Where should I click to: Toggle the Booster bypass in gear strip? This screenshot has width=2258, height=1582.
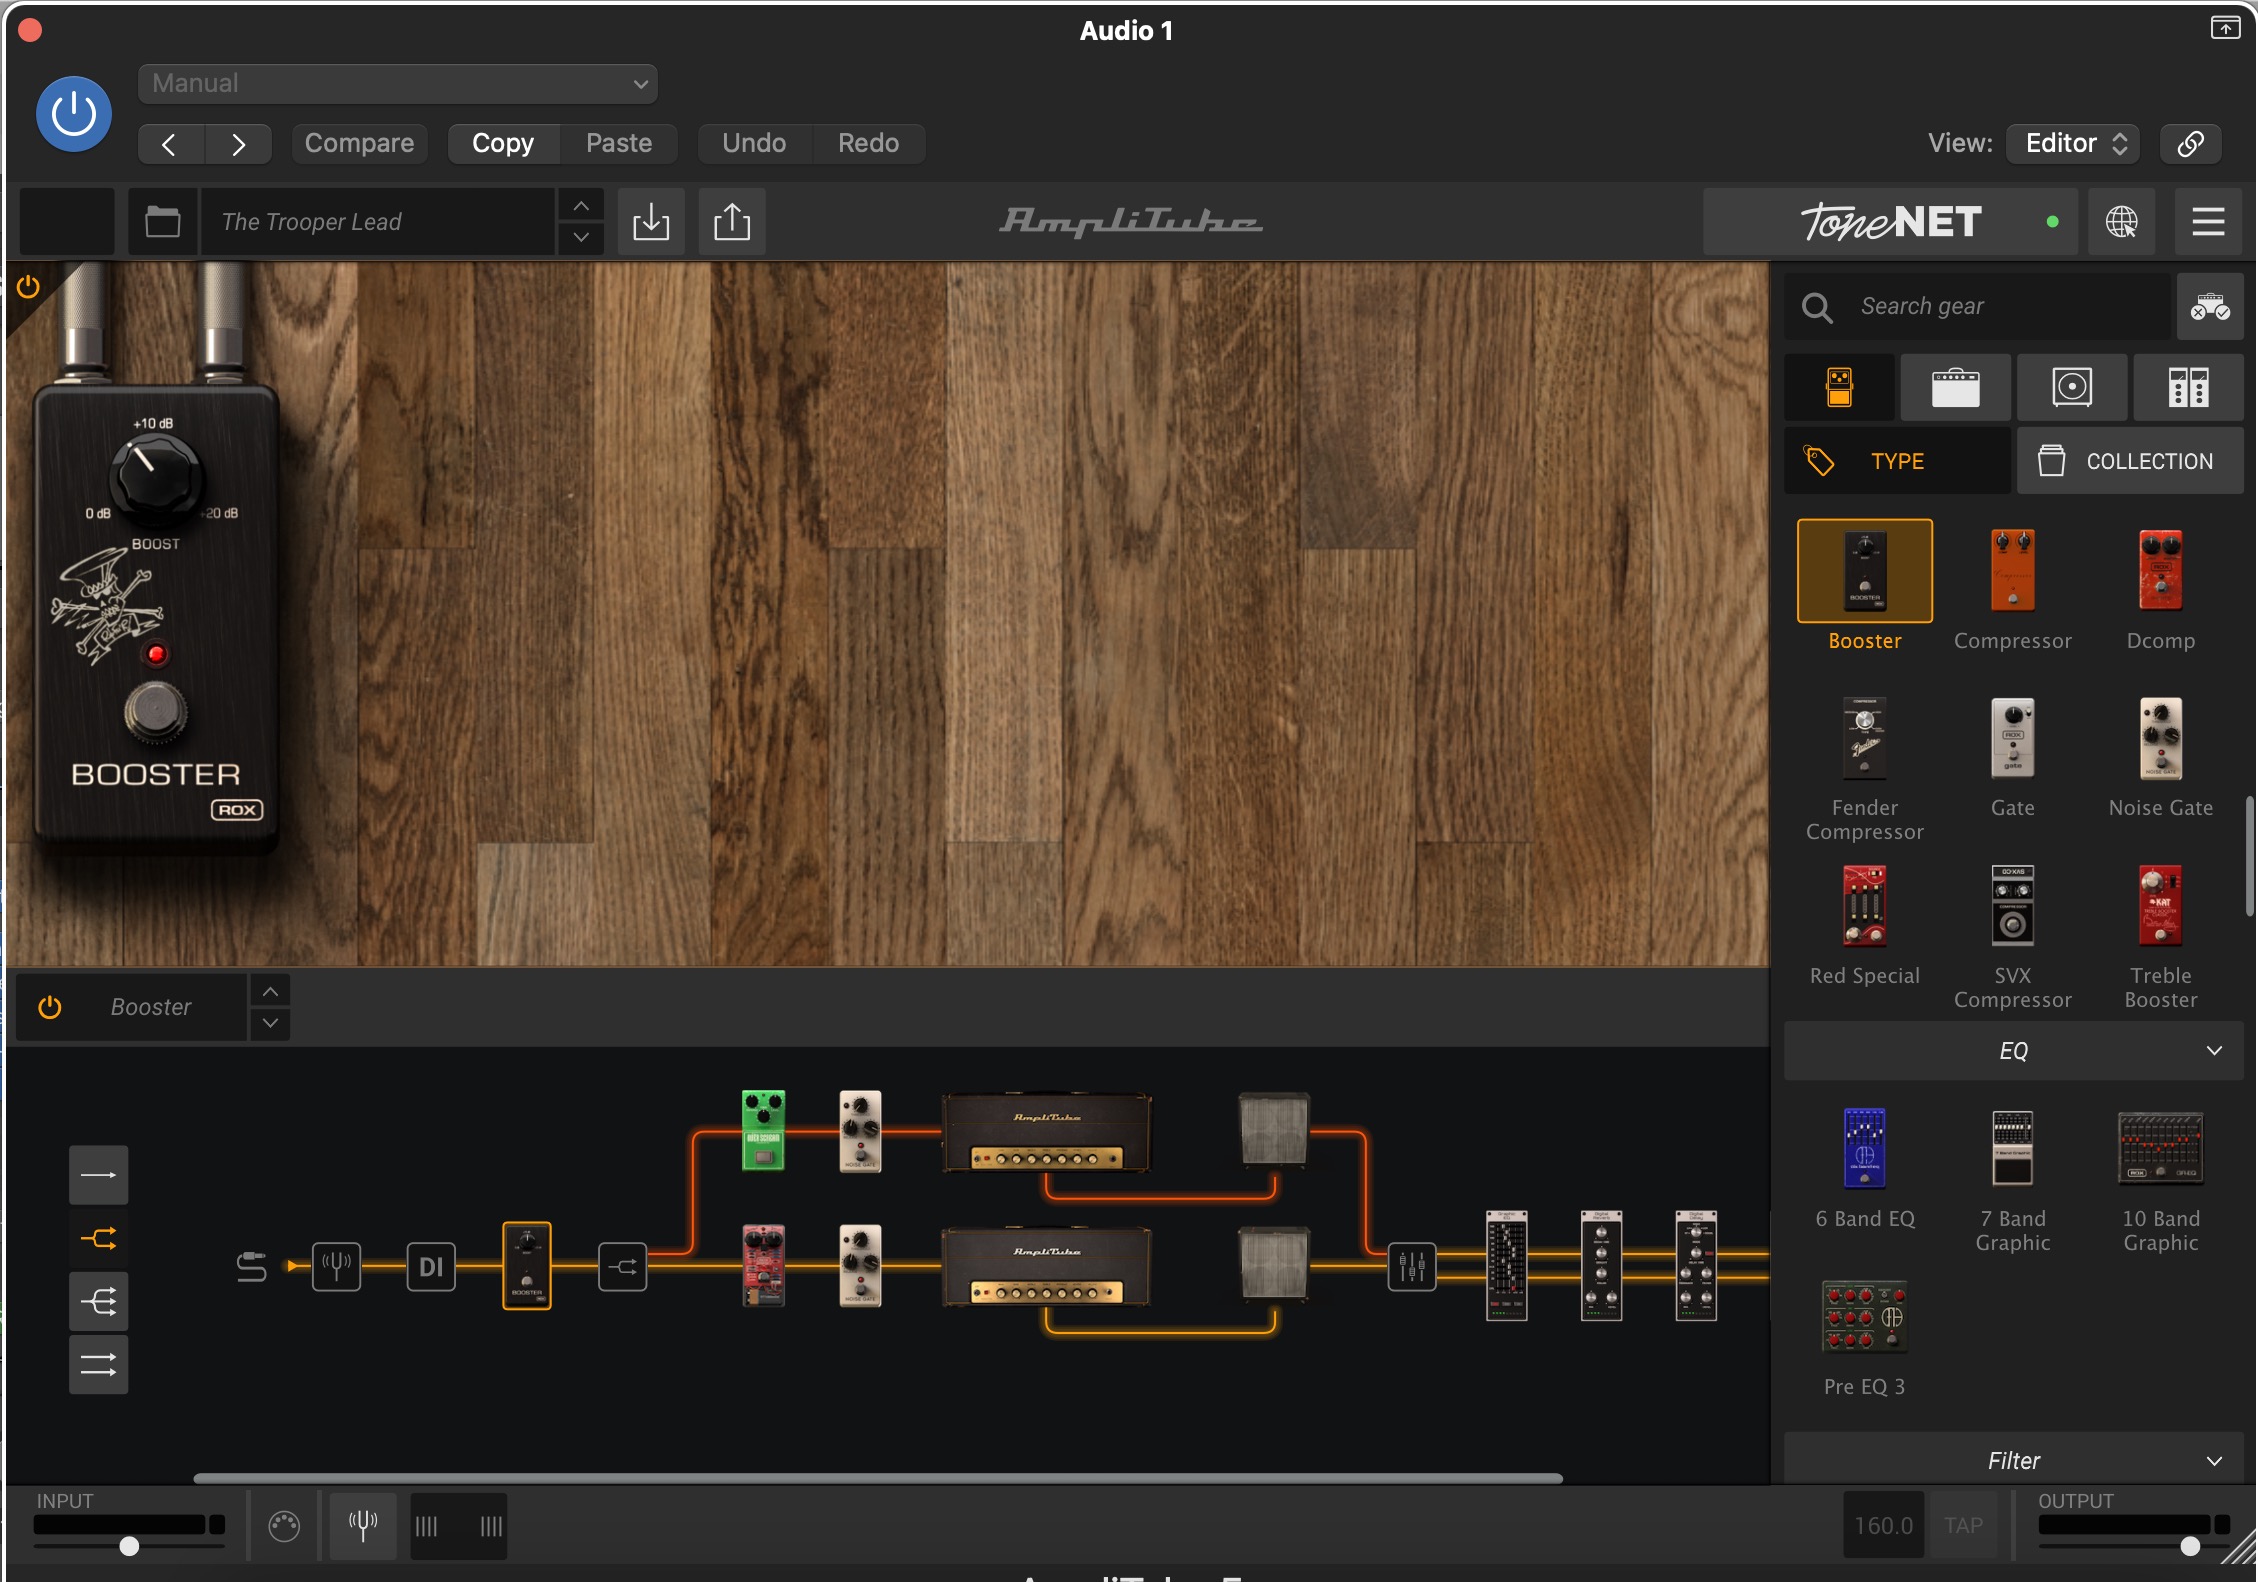[x=50, y=1007]
